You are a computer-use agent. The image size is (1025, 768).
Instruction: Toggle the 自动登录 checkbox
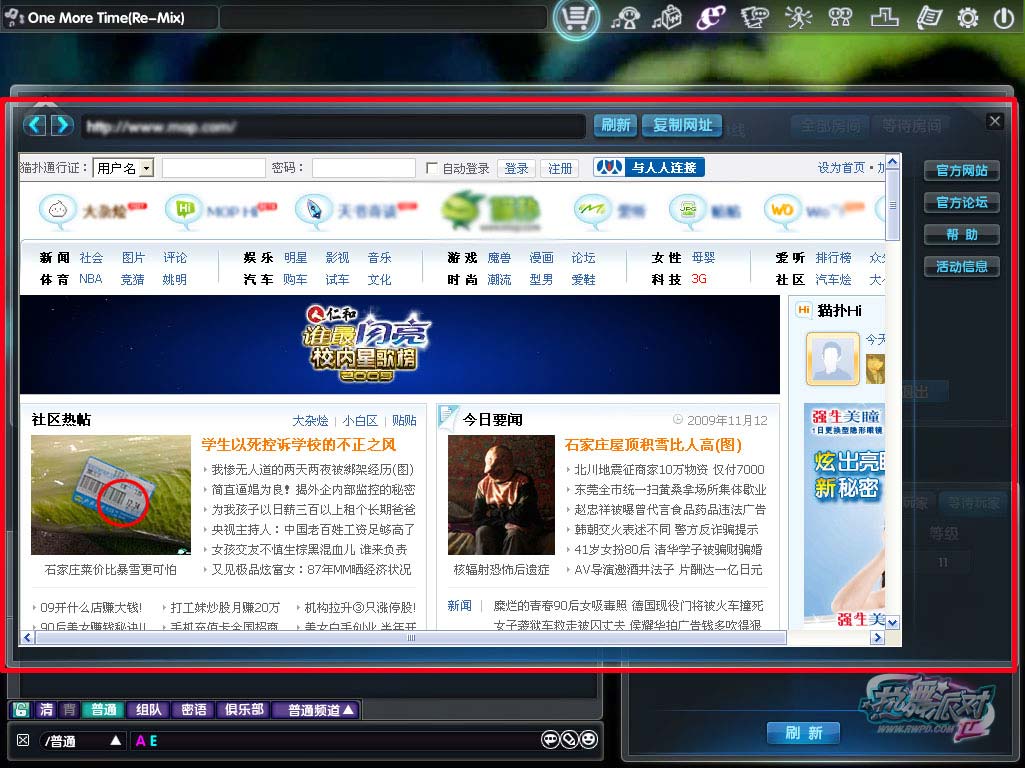[431, 168]
